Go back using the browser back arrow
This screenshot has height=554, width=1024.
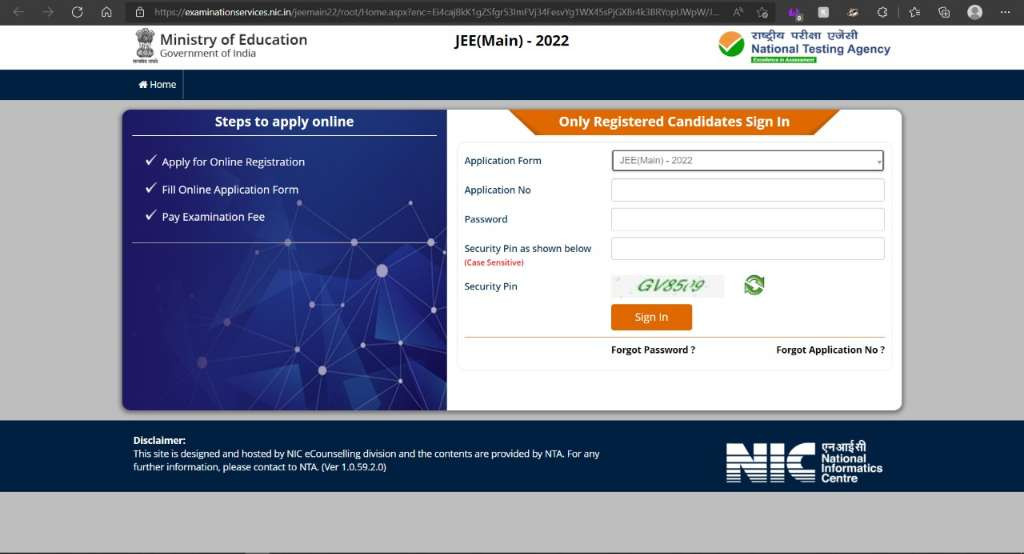coord(18,12)
